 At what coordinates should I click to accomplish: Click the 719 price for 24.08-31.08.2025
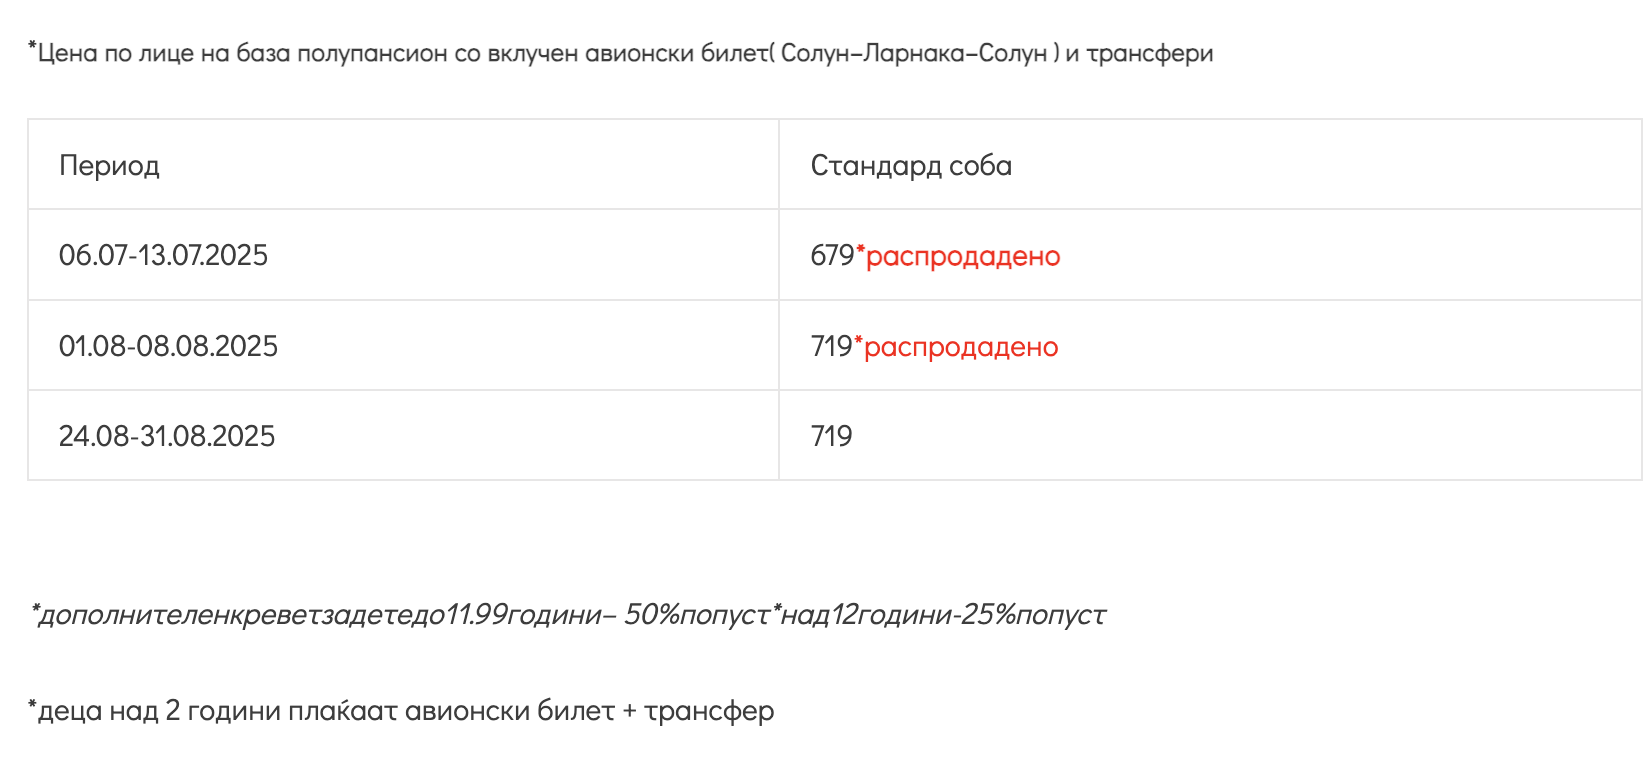831,436
